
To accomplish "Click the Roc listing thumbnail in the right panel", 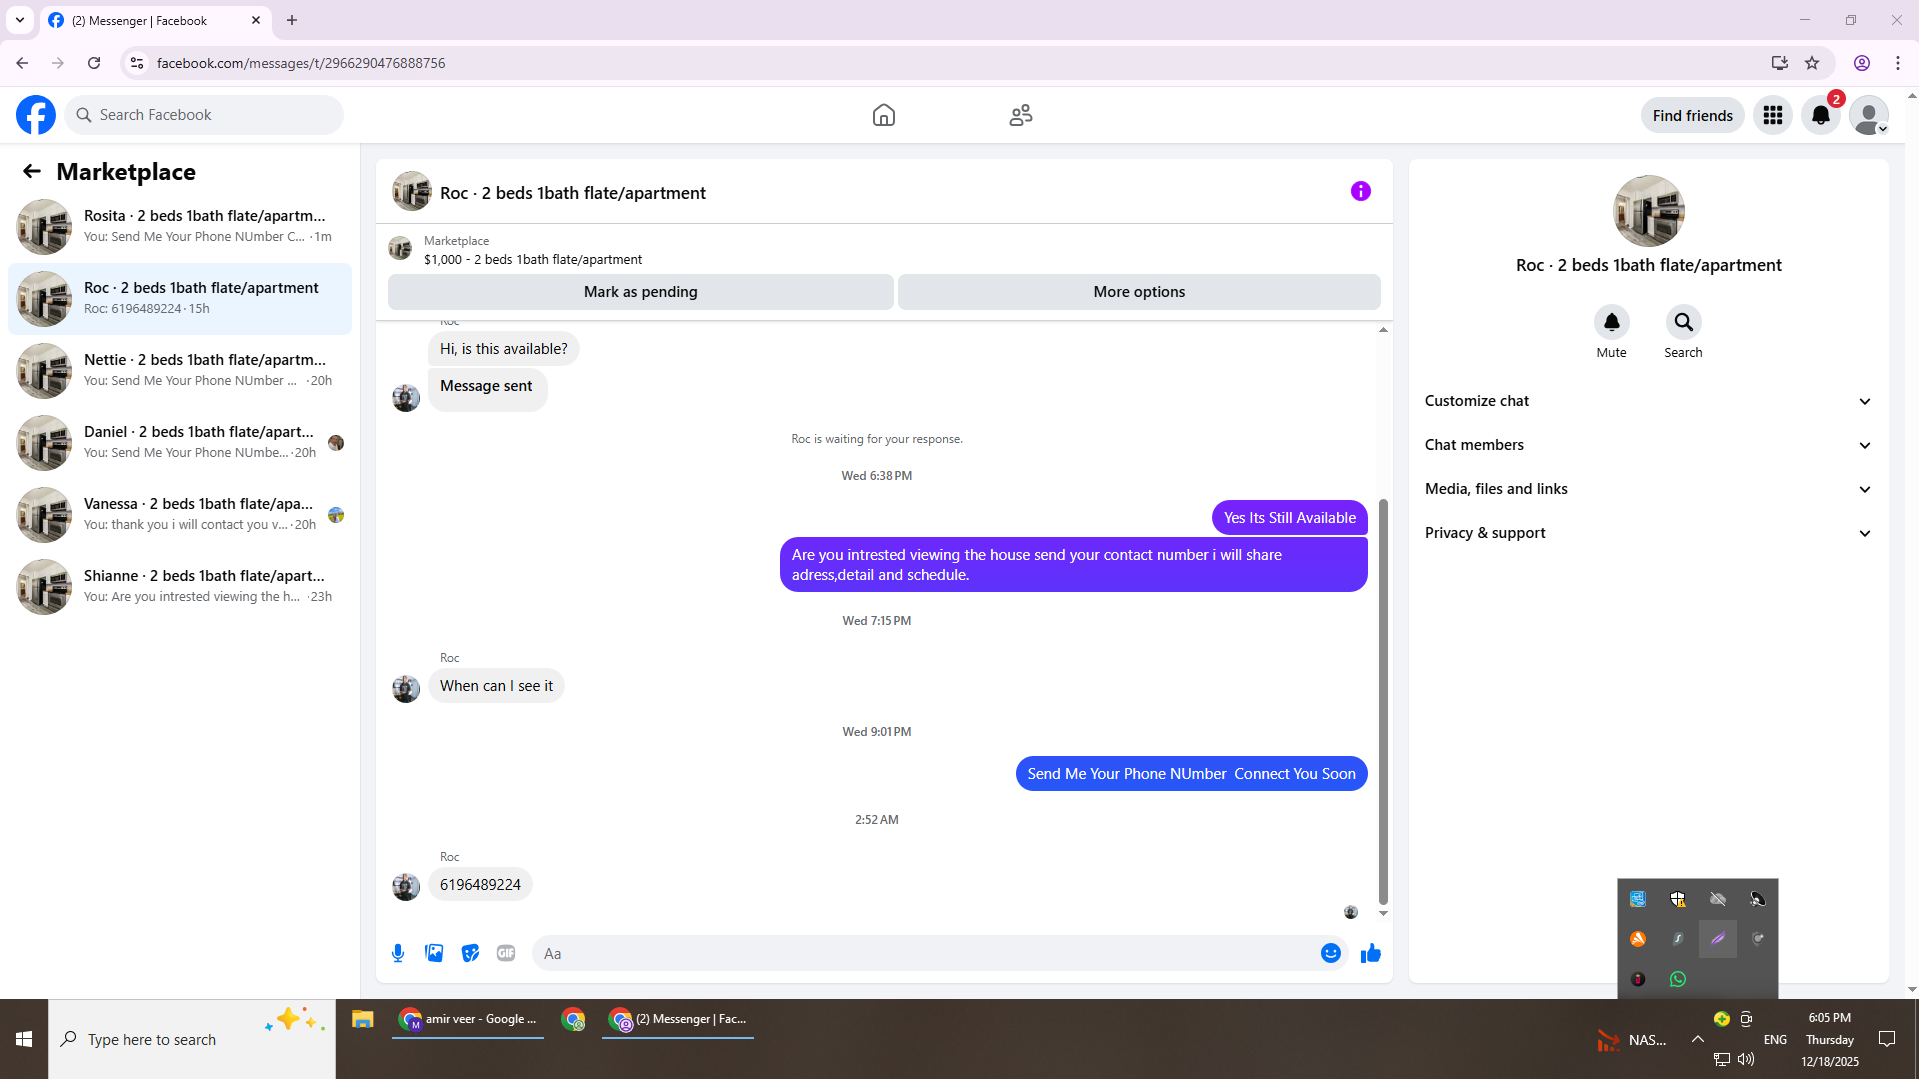I will coord(1648,211).
